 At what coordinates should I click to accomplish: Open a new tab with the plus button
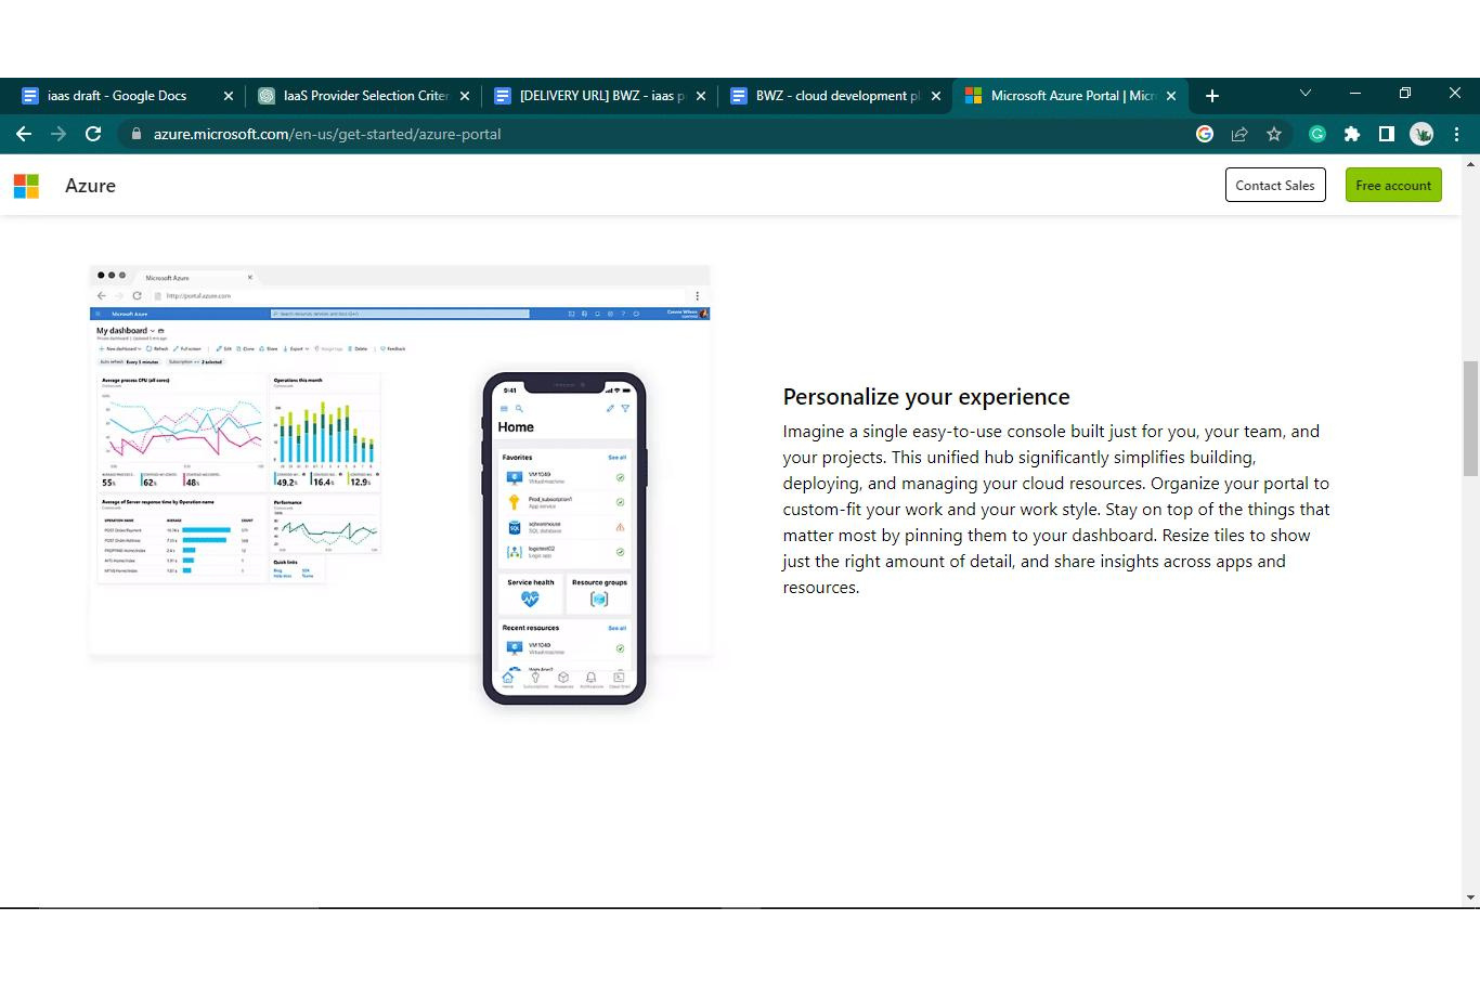coord(1211,95)
